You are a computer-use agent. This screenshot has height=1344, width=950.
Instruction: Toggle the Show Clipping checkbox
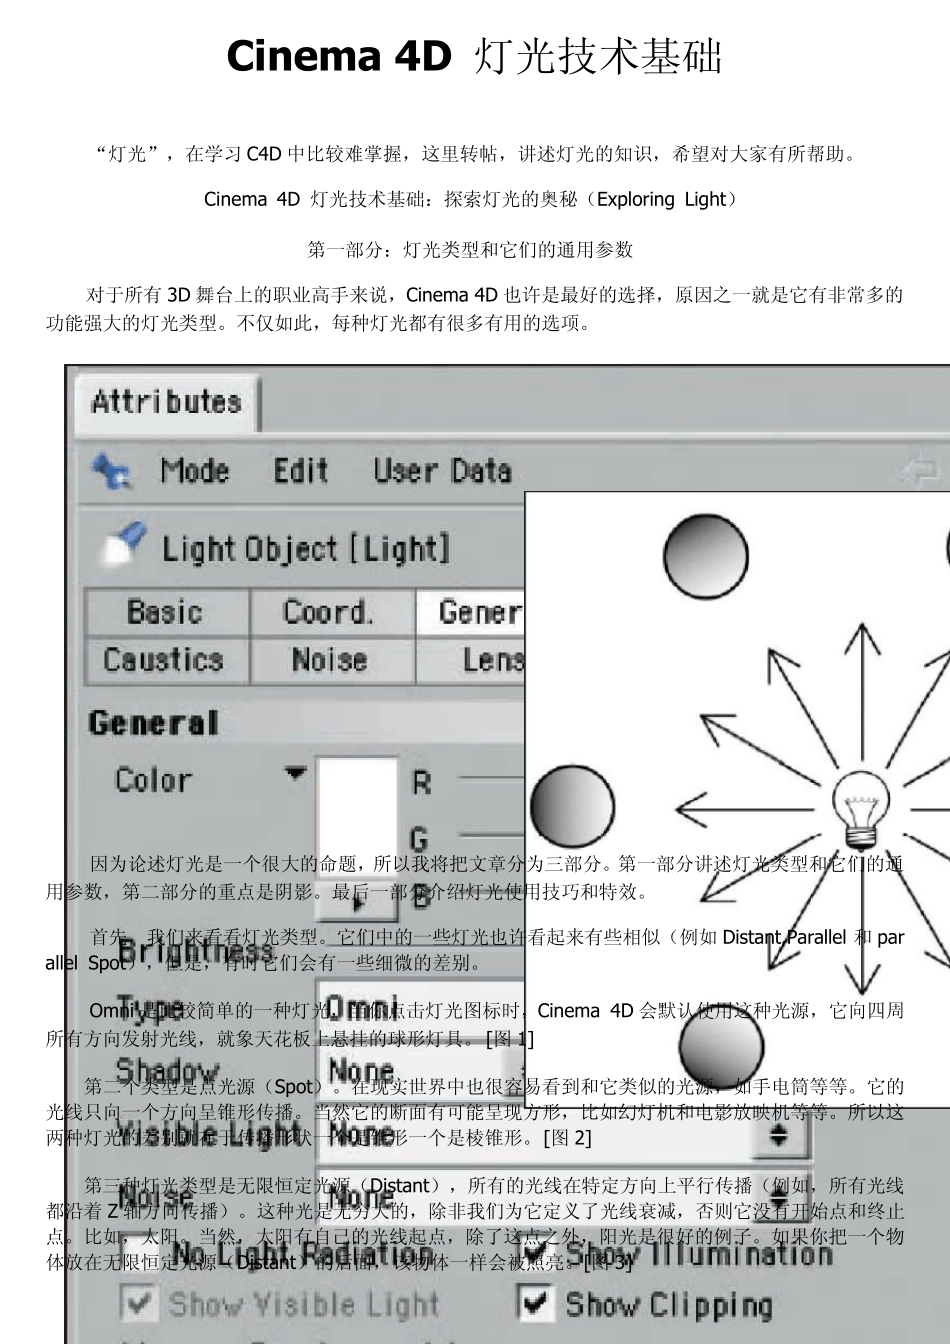coord(536,1302)
